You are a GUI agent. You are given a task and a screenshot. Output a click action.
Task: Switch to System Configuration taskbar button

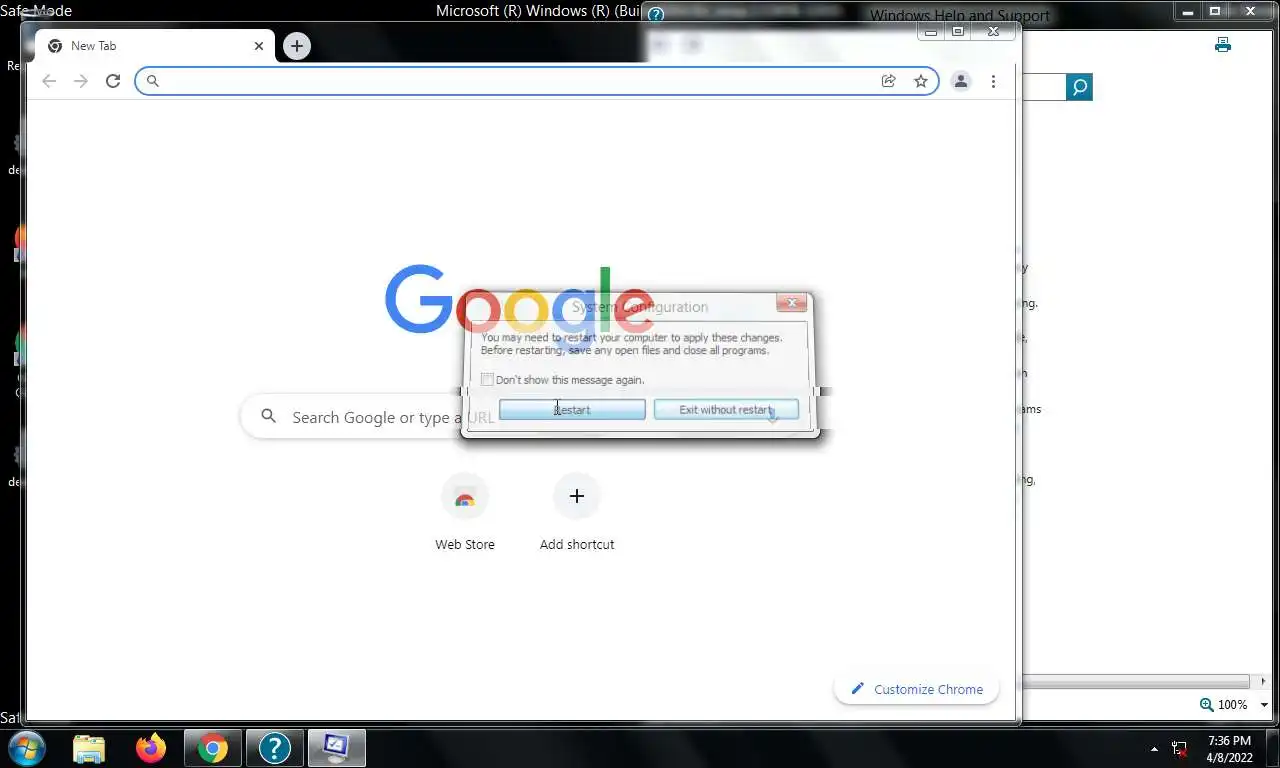click(336, 748)
